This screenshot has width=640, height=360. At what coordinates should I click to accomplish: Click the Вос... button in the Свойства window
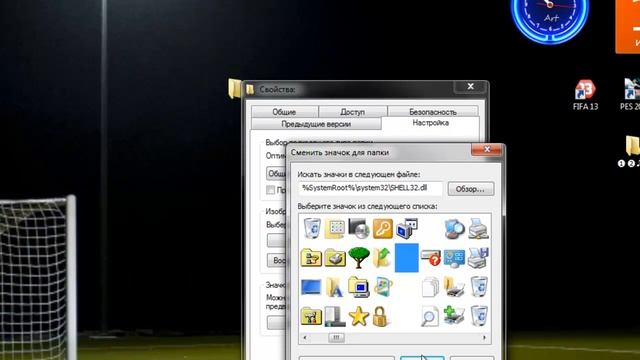click(x=277, y=260)
